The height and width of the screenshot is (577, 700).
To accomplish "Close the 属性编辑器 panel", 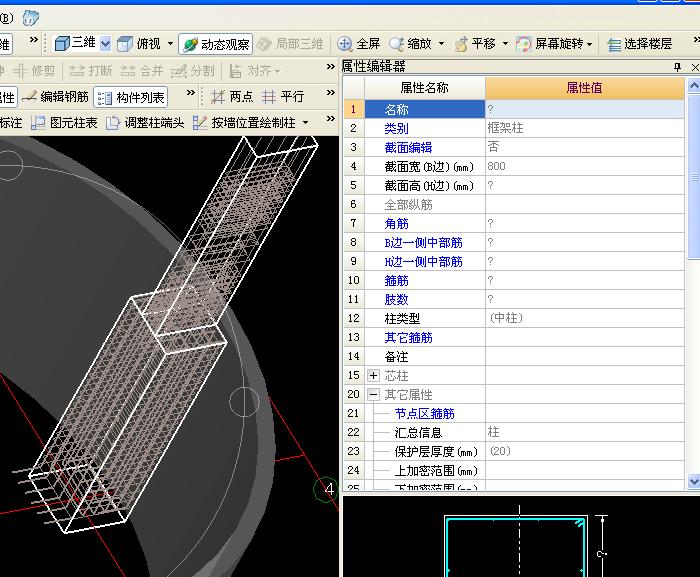I will [x=695, y=67].
